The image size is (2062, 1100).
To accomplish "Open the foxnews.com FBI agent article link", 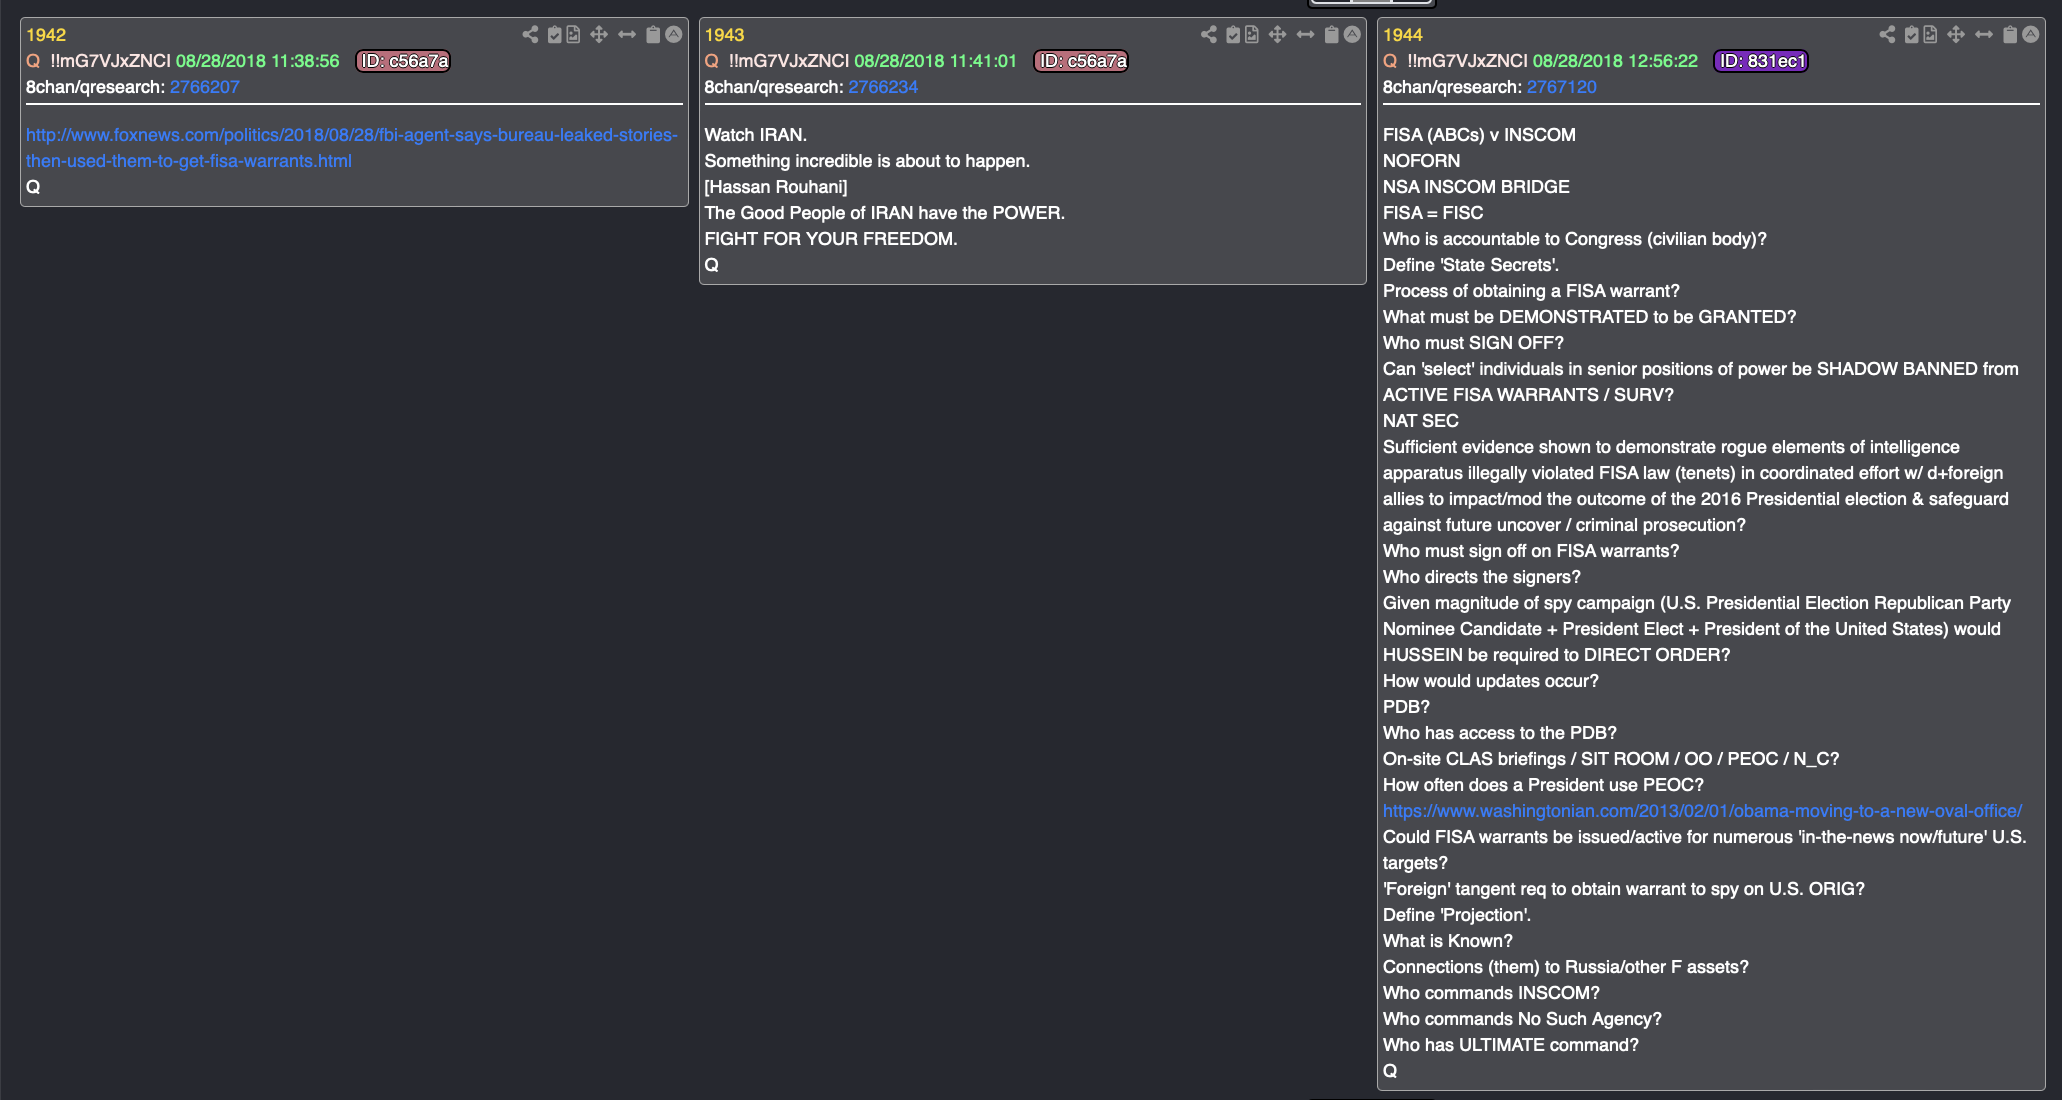I will tap(352, 148).
